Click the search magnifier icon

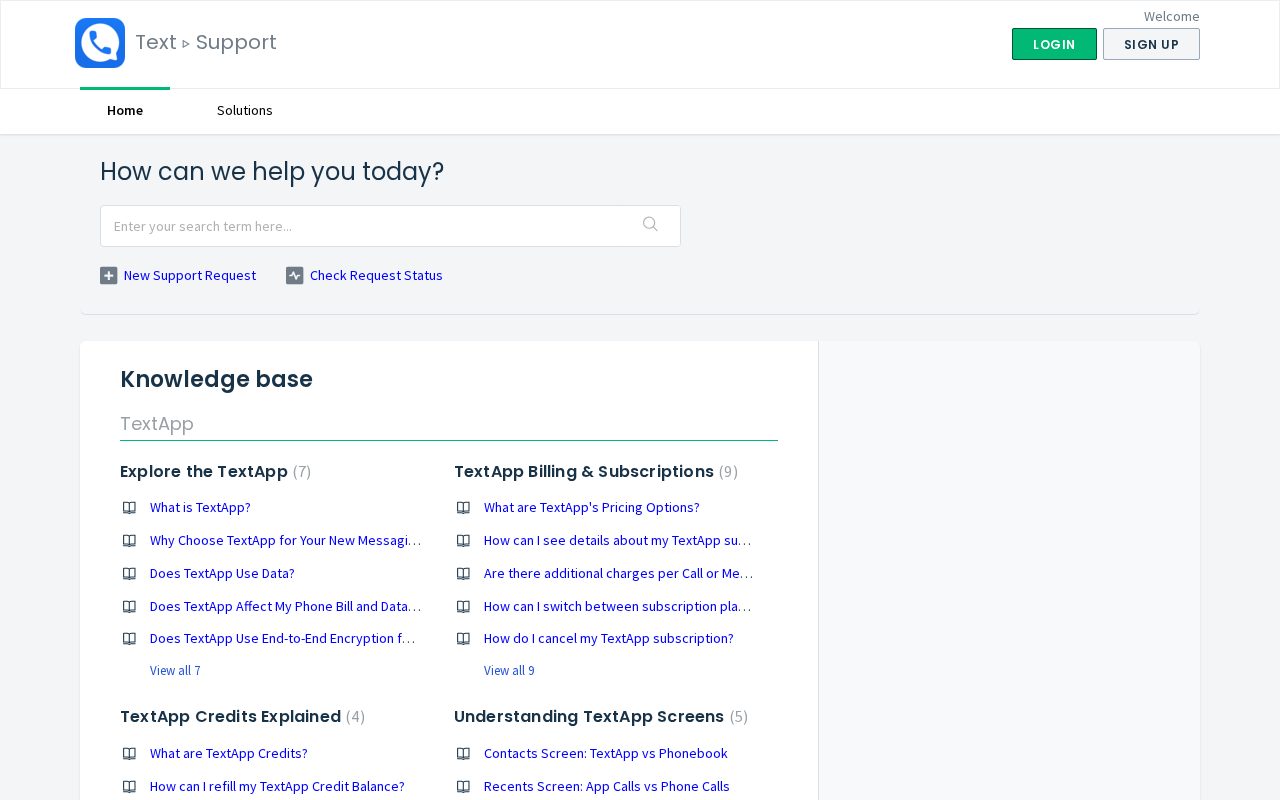pyautogui.click(x=650, y=225)
